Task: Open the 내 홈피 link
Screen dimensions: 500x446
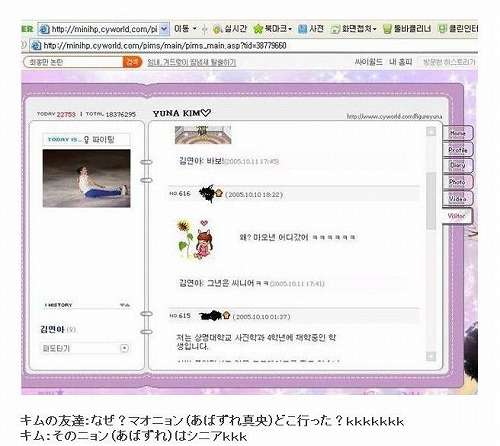Action: (400, 62)
